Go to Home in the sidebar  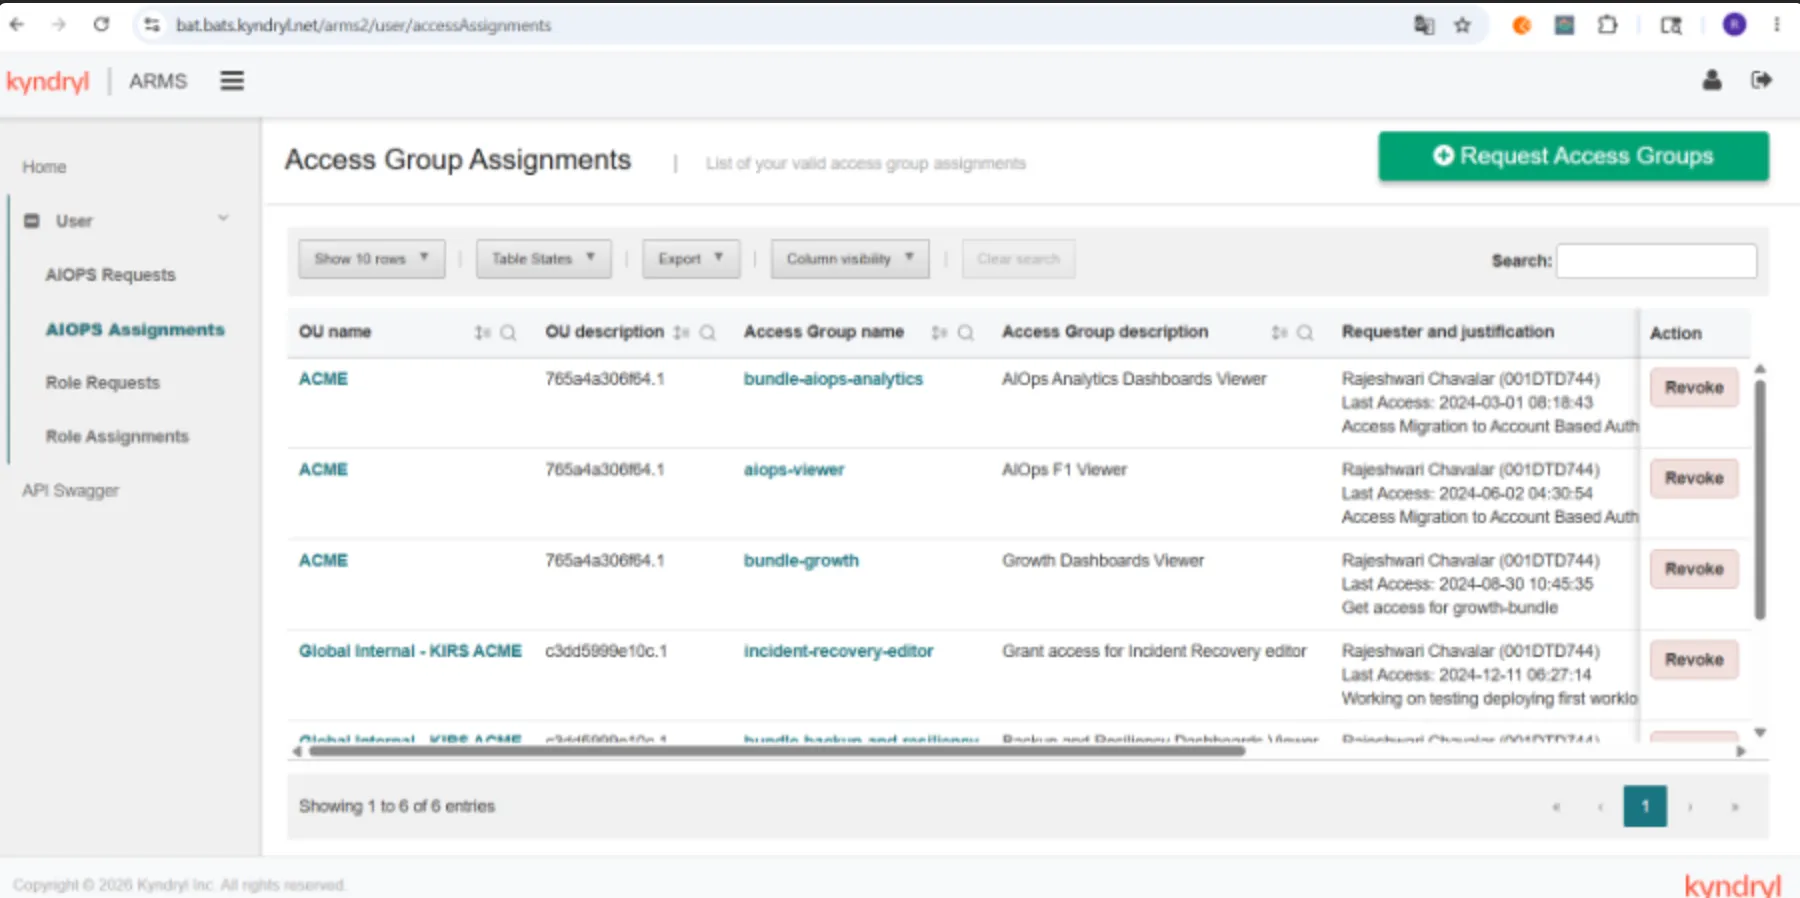click(x=44, y=167)
